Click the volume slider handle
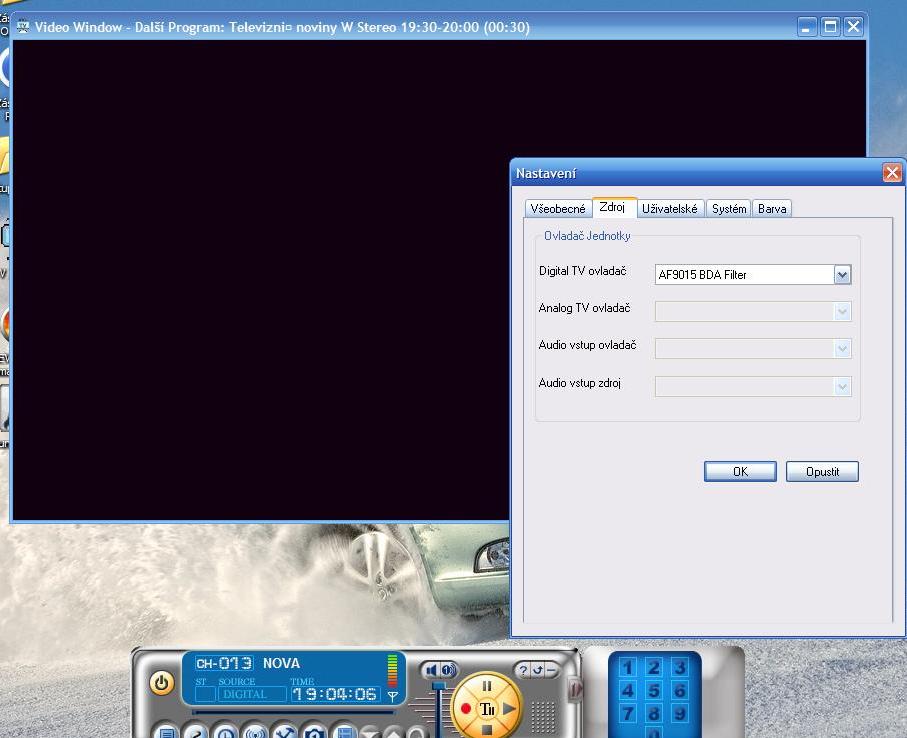Viewport: 907px width, 738px height. tap(439, 685)
